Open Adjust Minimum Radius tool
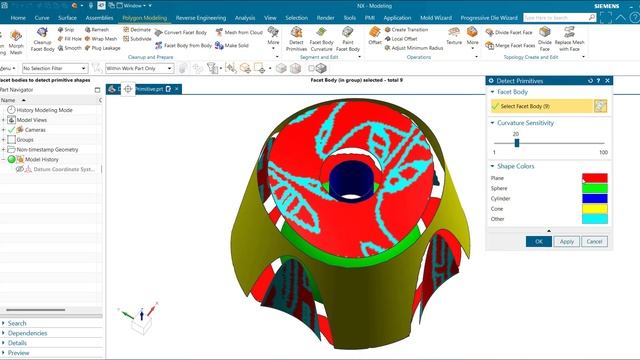Screen dimensions: 640x360 pyautogui.click(x=413, y=48)
